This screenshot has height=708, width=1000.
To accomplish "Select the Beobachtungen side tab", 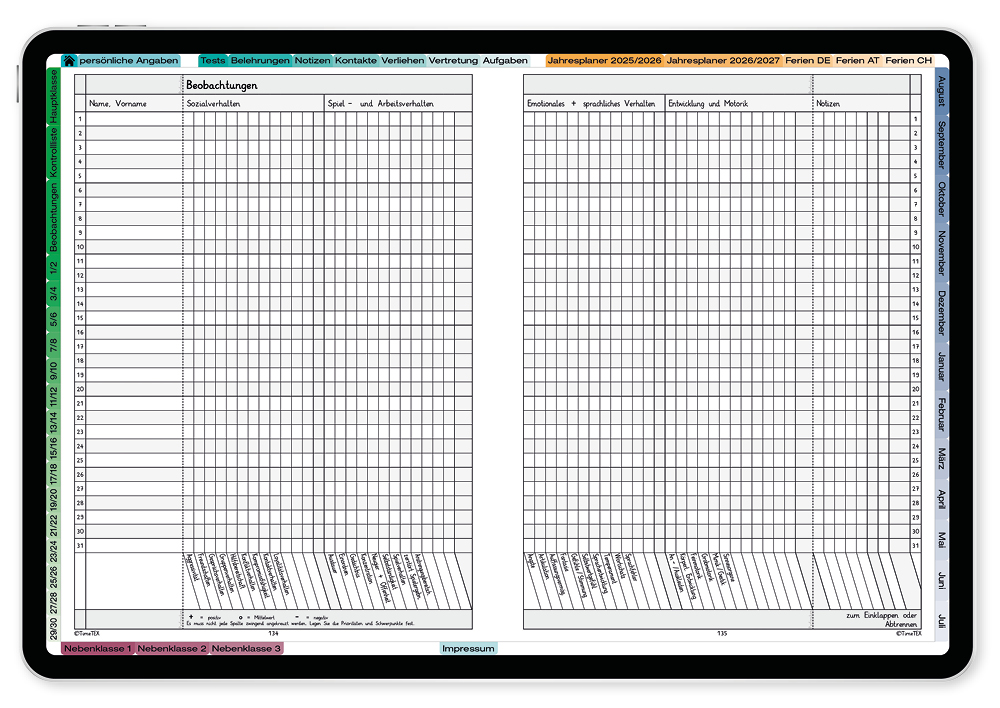I will [x=54, y=218].
